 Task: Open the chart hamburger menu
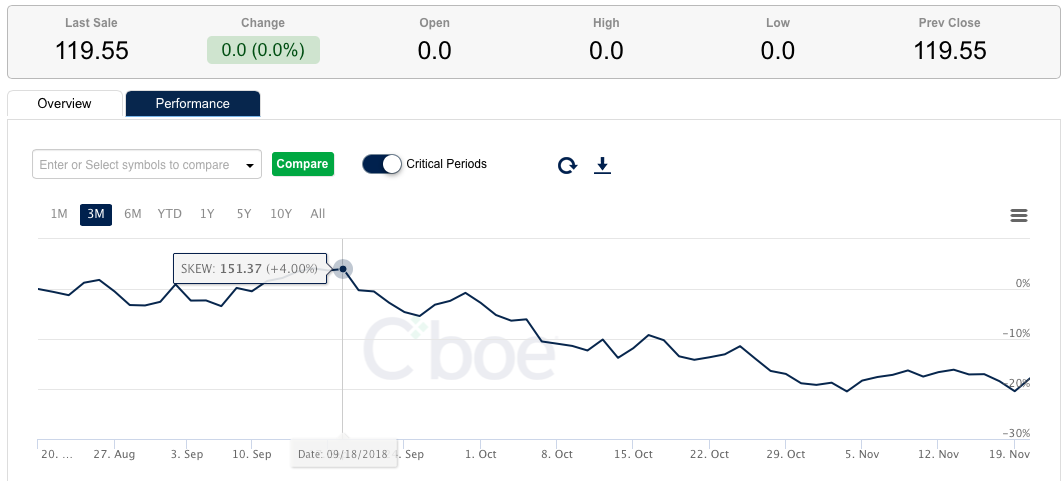[1019, 215]
